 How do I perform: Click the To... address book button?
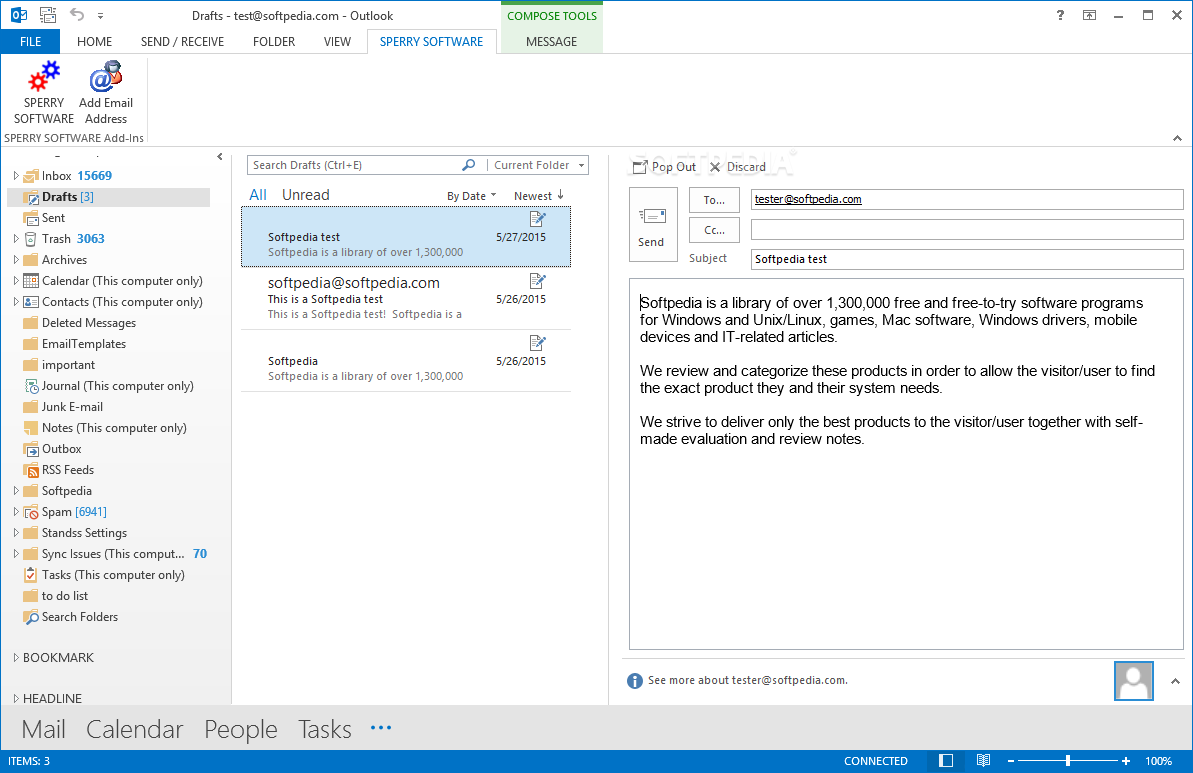pos(714,200)
